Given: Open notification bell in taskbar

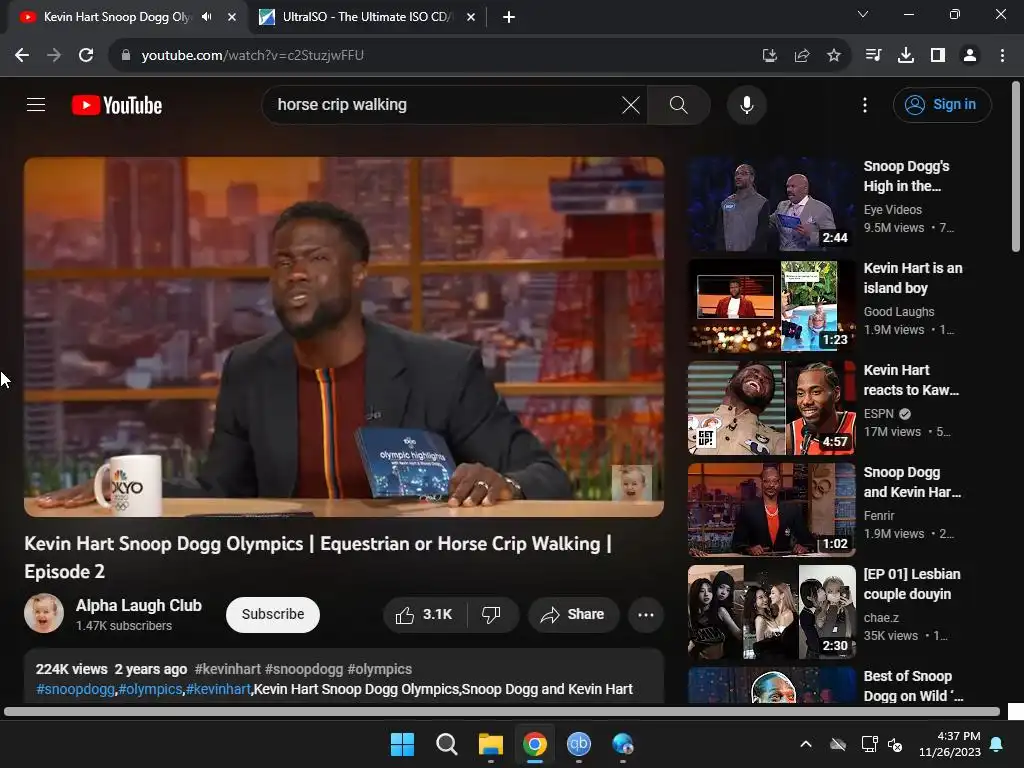Looking at the screenshot, I should coord(997,744).
